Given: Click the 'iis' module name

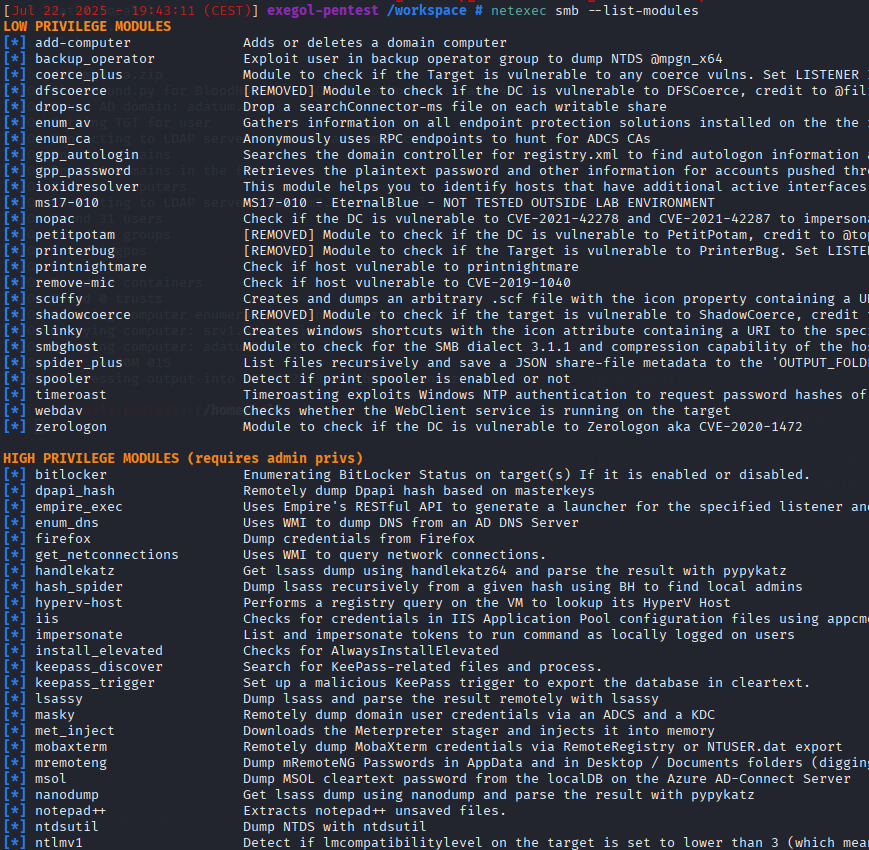Looking at the screenshot, I should click(x=47, y=619).
